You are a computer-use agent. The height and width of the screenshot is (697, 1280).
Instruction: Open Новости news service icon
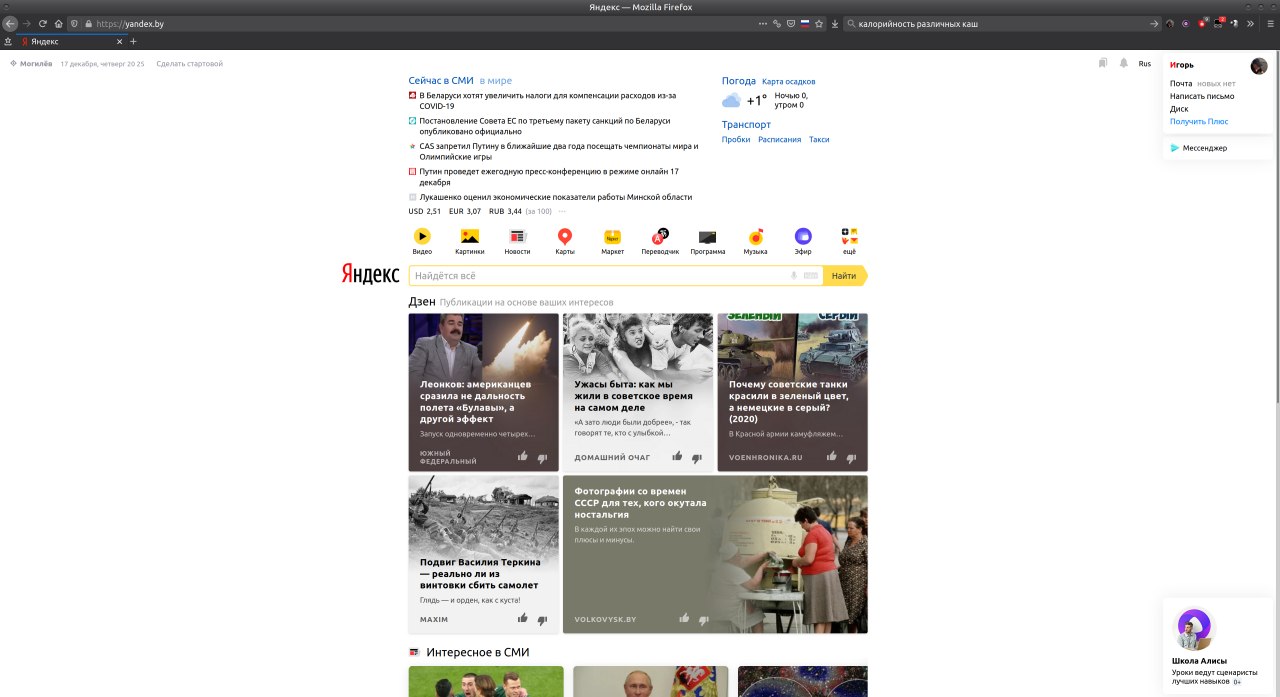pos(517,237)
